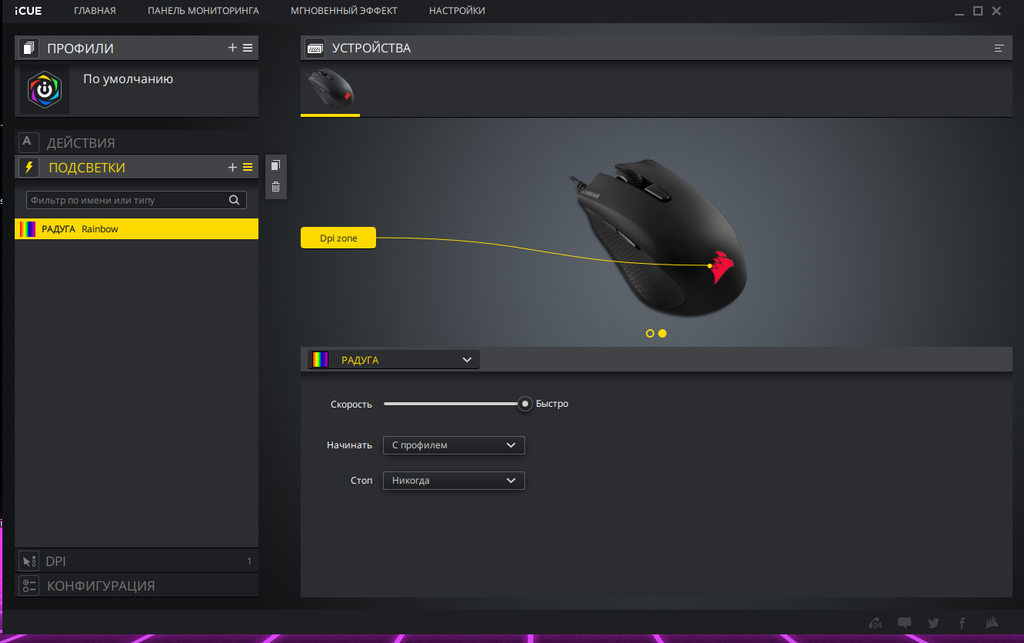This screenshot has height=643, width=1024.
Task: Click the ПОДСВЕТКИ lightning icon
Action: click(29, 167)
